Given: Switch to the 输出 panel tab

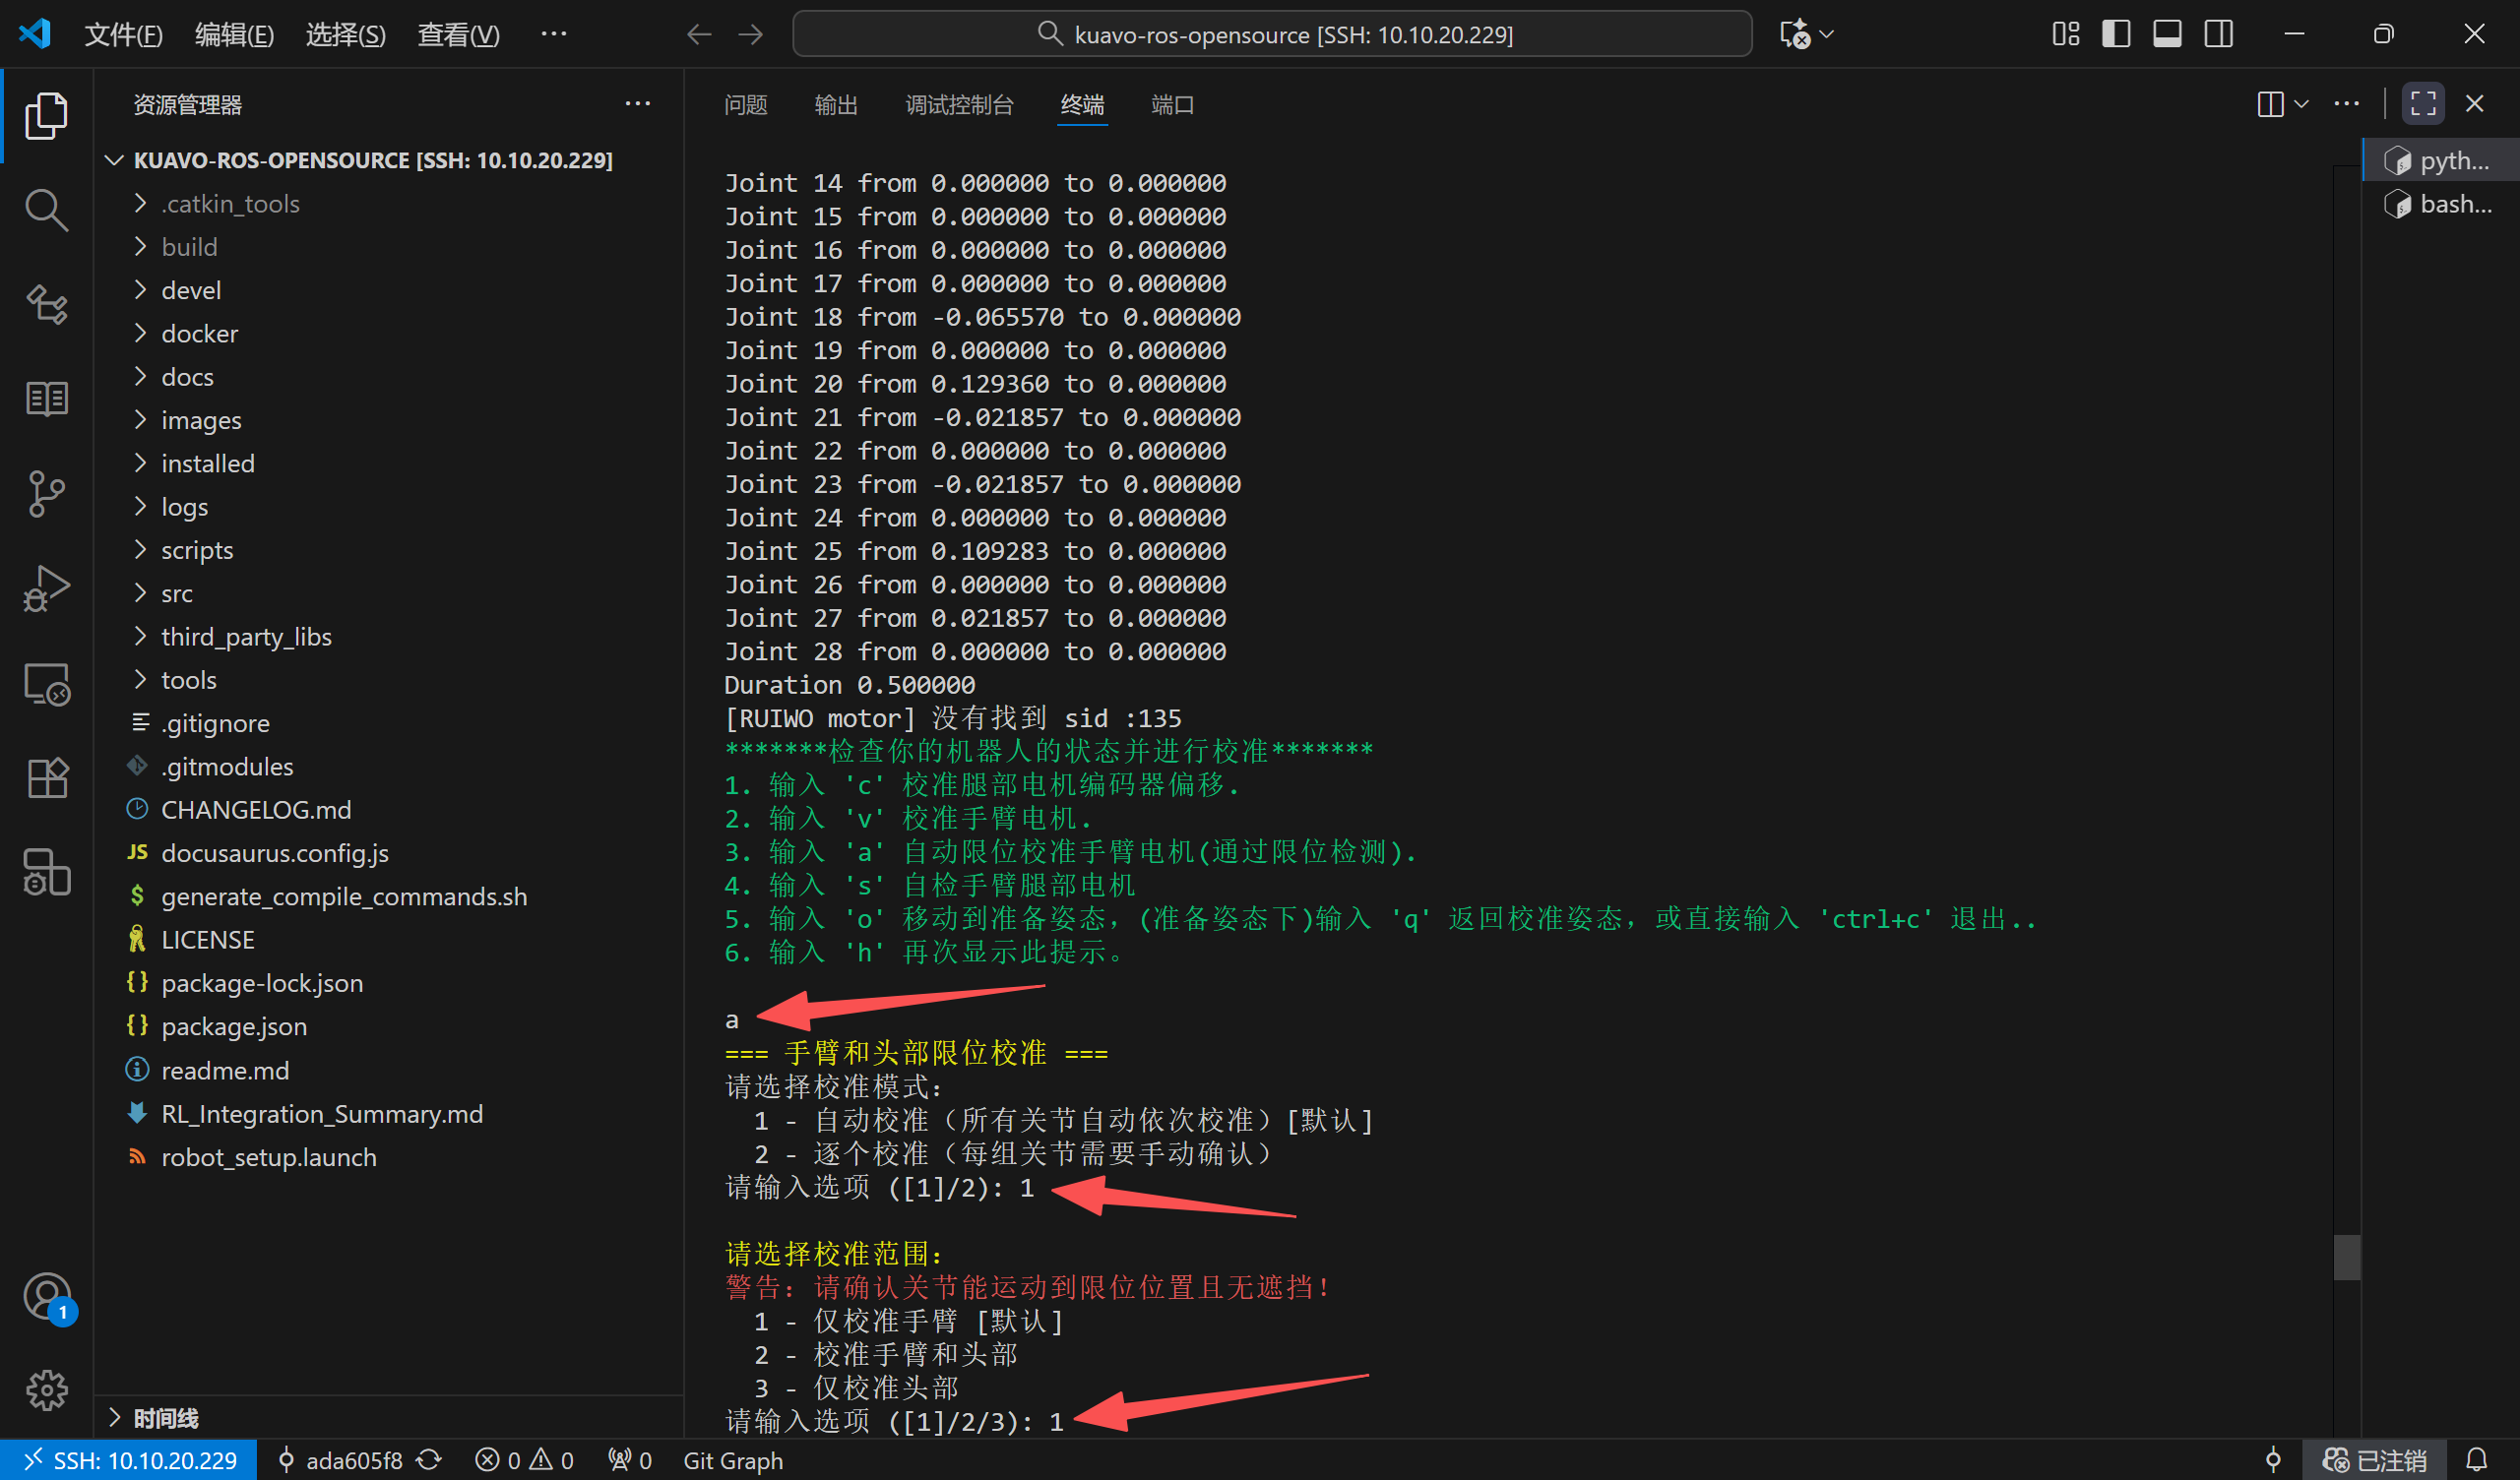Looking at the screenshot, I should pos(836,105).
